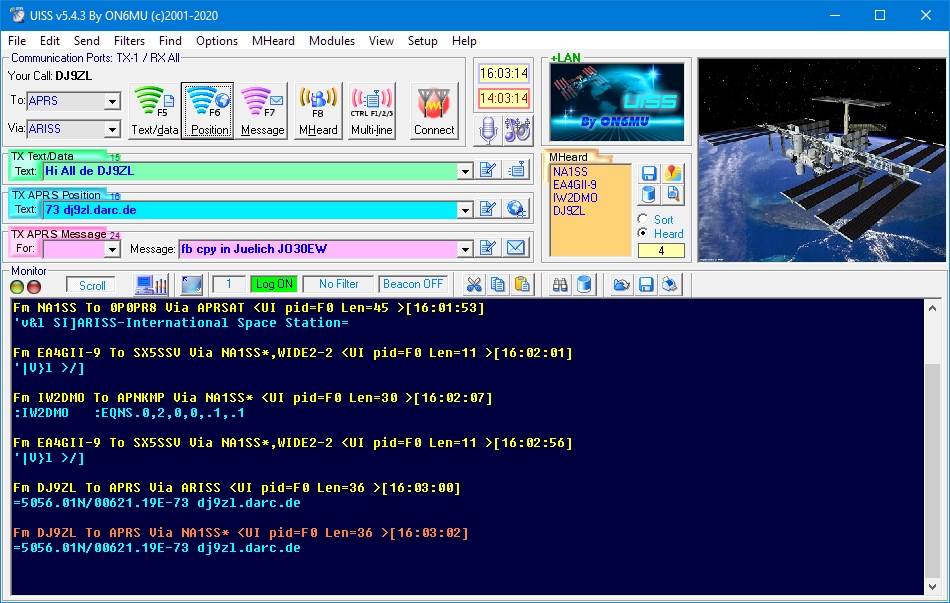Click the globe icon in TX APRS Position

517,209
